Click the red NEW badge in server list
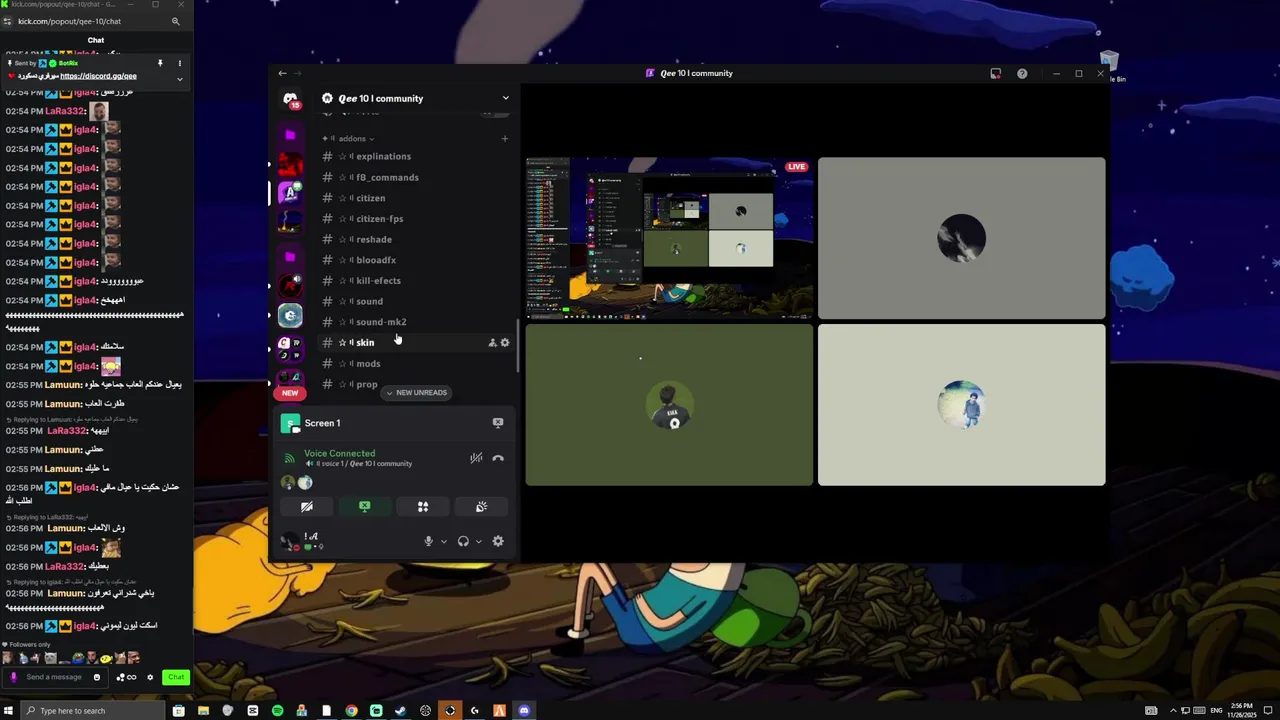 click(x=290, y=393)
